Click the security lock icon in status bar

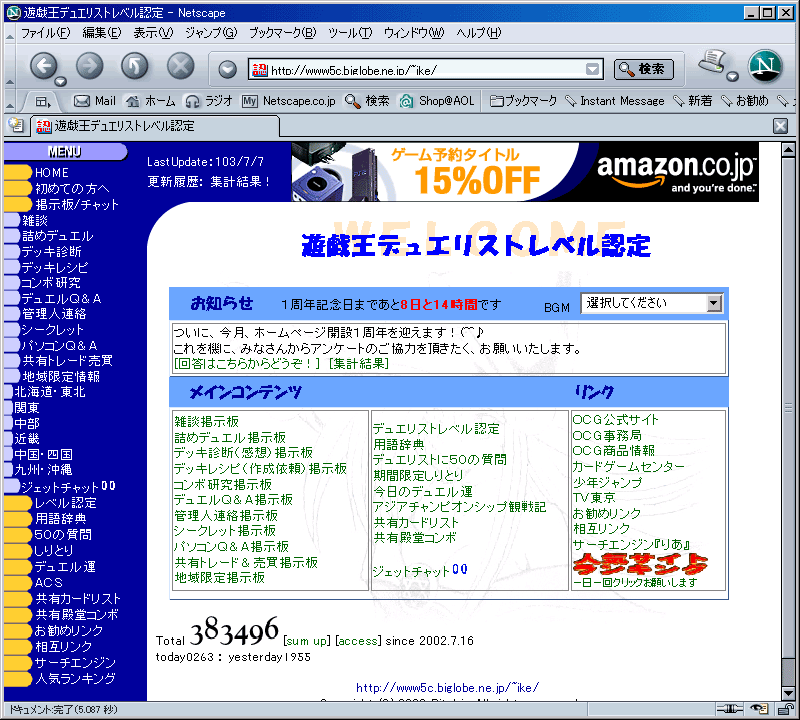(786, 708)
